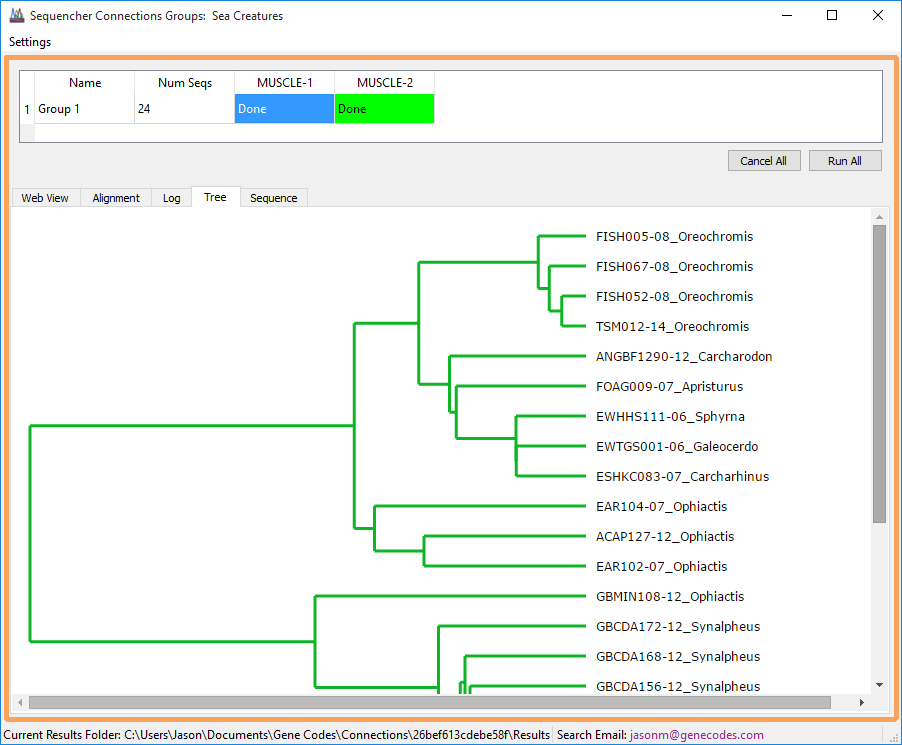902x745 pixels.
Task: Click the MUSCLE-1 column header
Action: coord(284,83)
